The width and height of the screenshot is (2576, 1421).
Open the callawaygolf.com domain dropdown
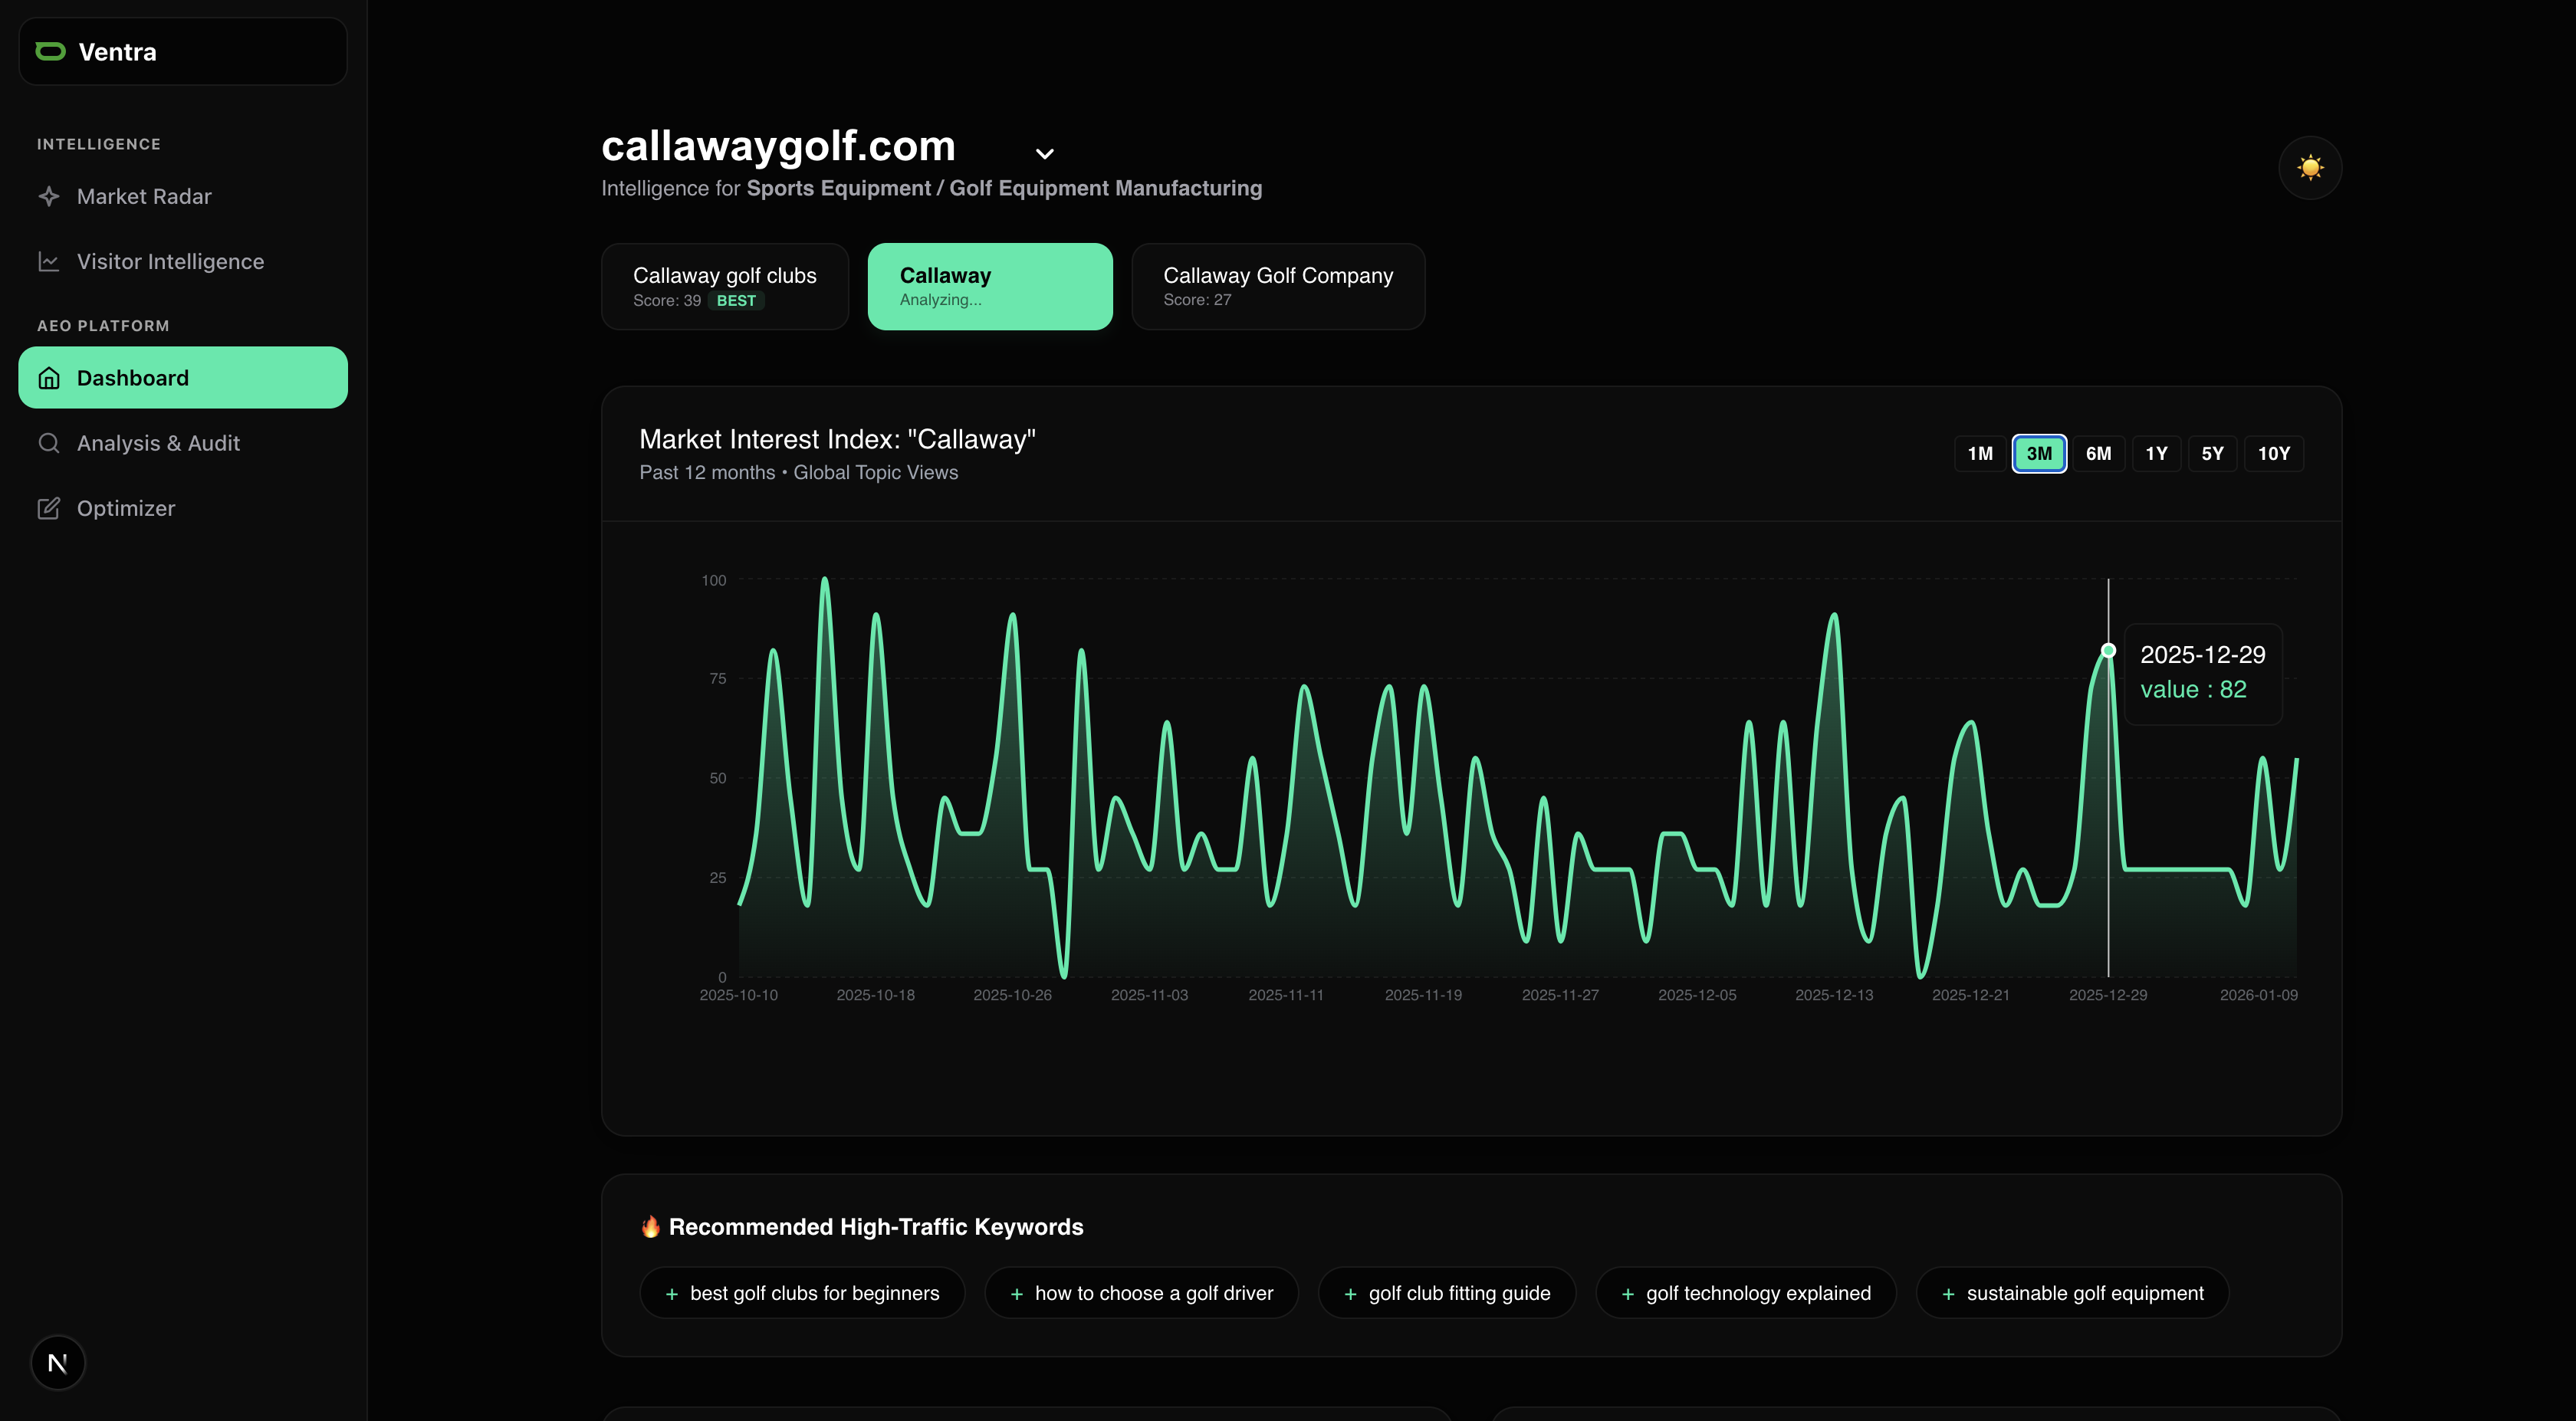[x=1044, y=153]
